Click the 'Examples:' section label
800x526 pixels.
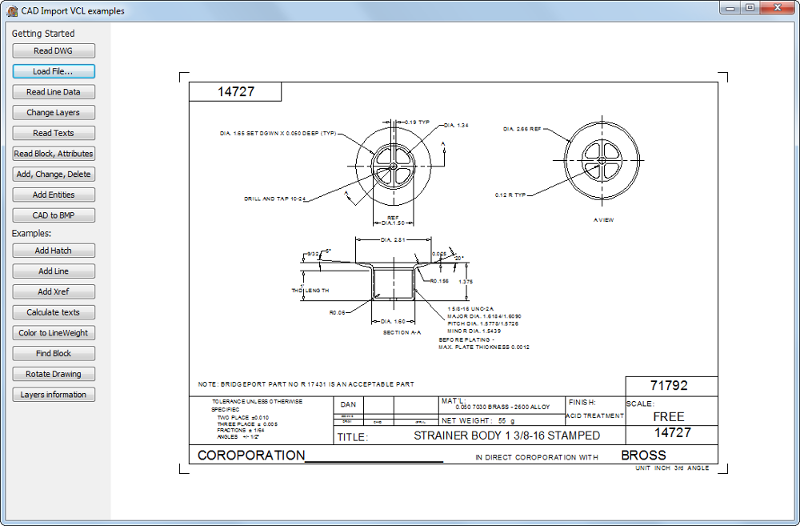pos(32,234)
